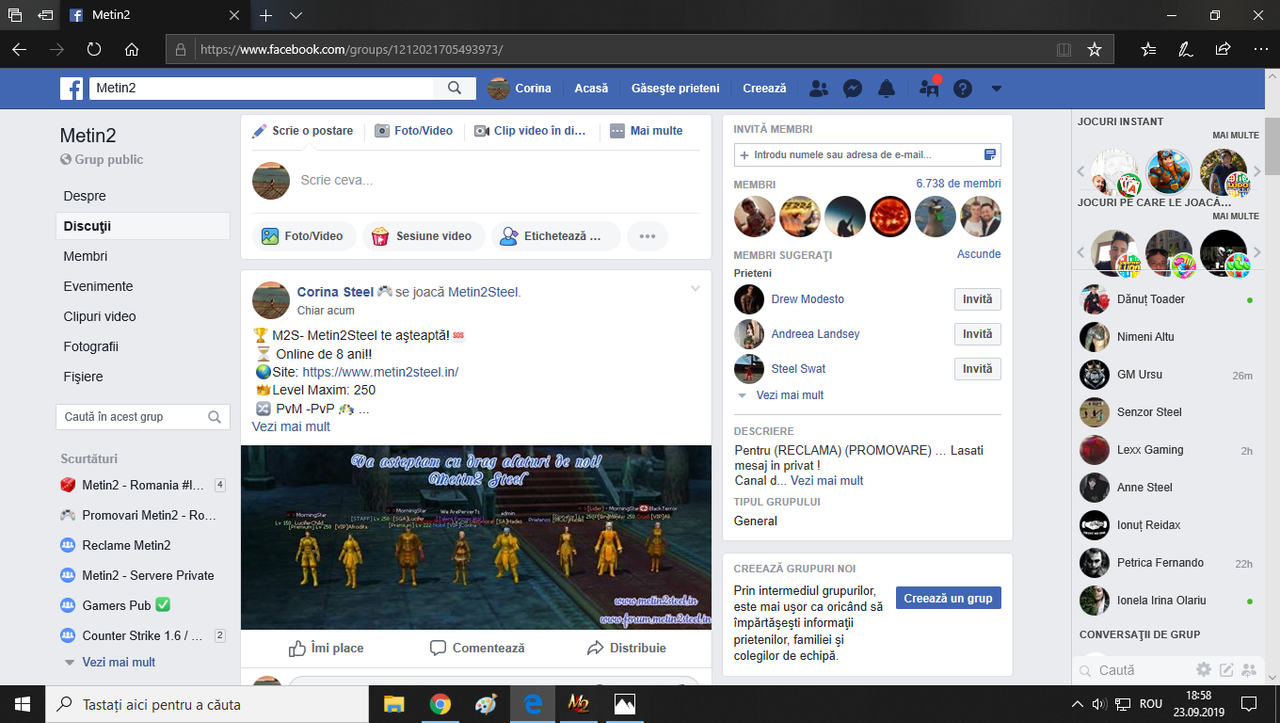The image size is (1280, 723).
Task: Open the groups quick-access icon with red badge
Action: 929,88
